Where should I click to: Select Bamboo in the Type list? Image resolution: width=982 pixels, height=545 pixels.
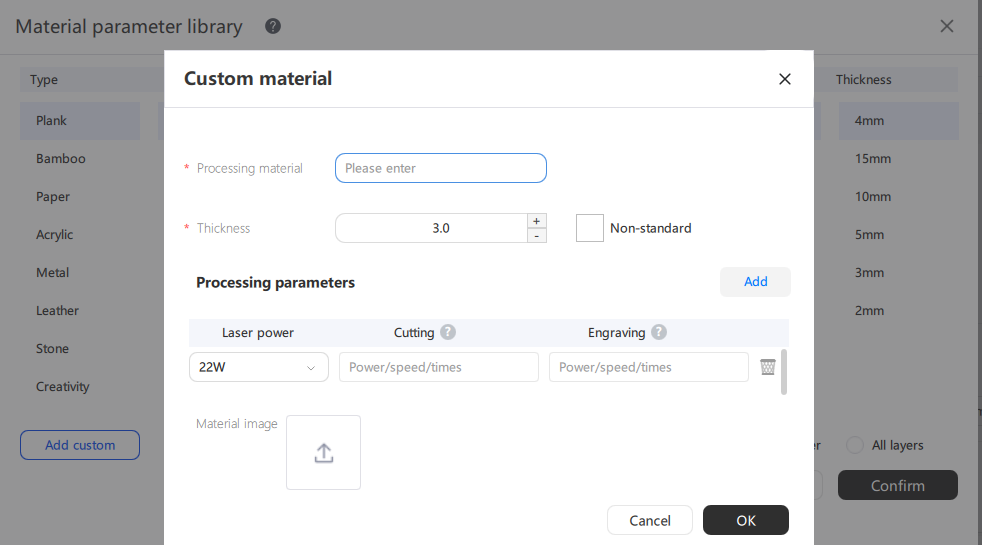(61, 159)
